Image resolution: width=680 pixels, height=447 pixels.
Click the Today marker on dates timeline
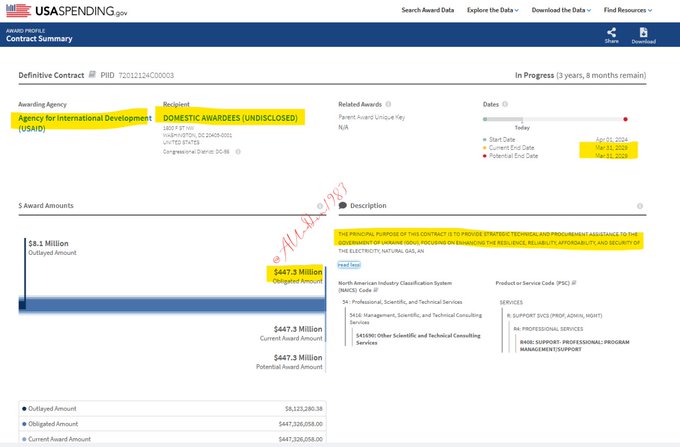pyautogui.click(x=521, y=120)
